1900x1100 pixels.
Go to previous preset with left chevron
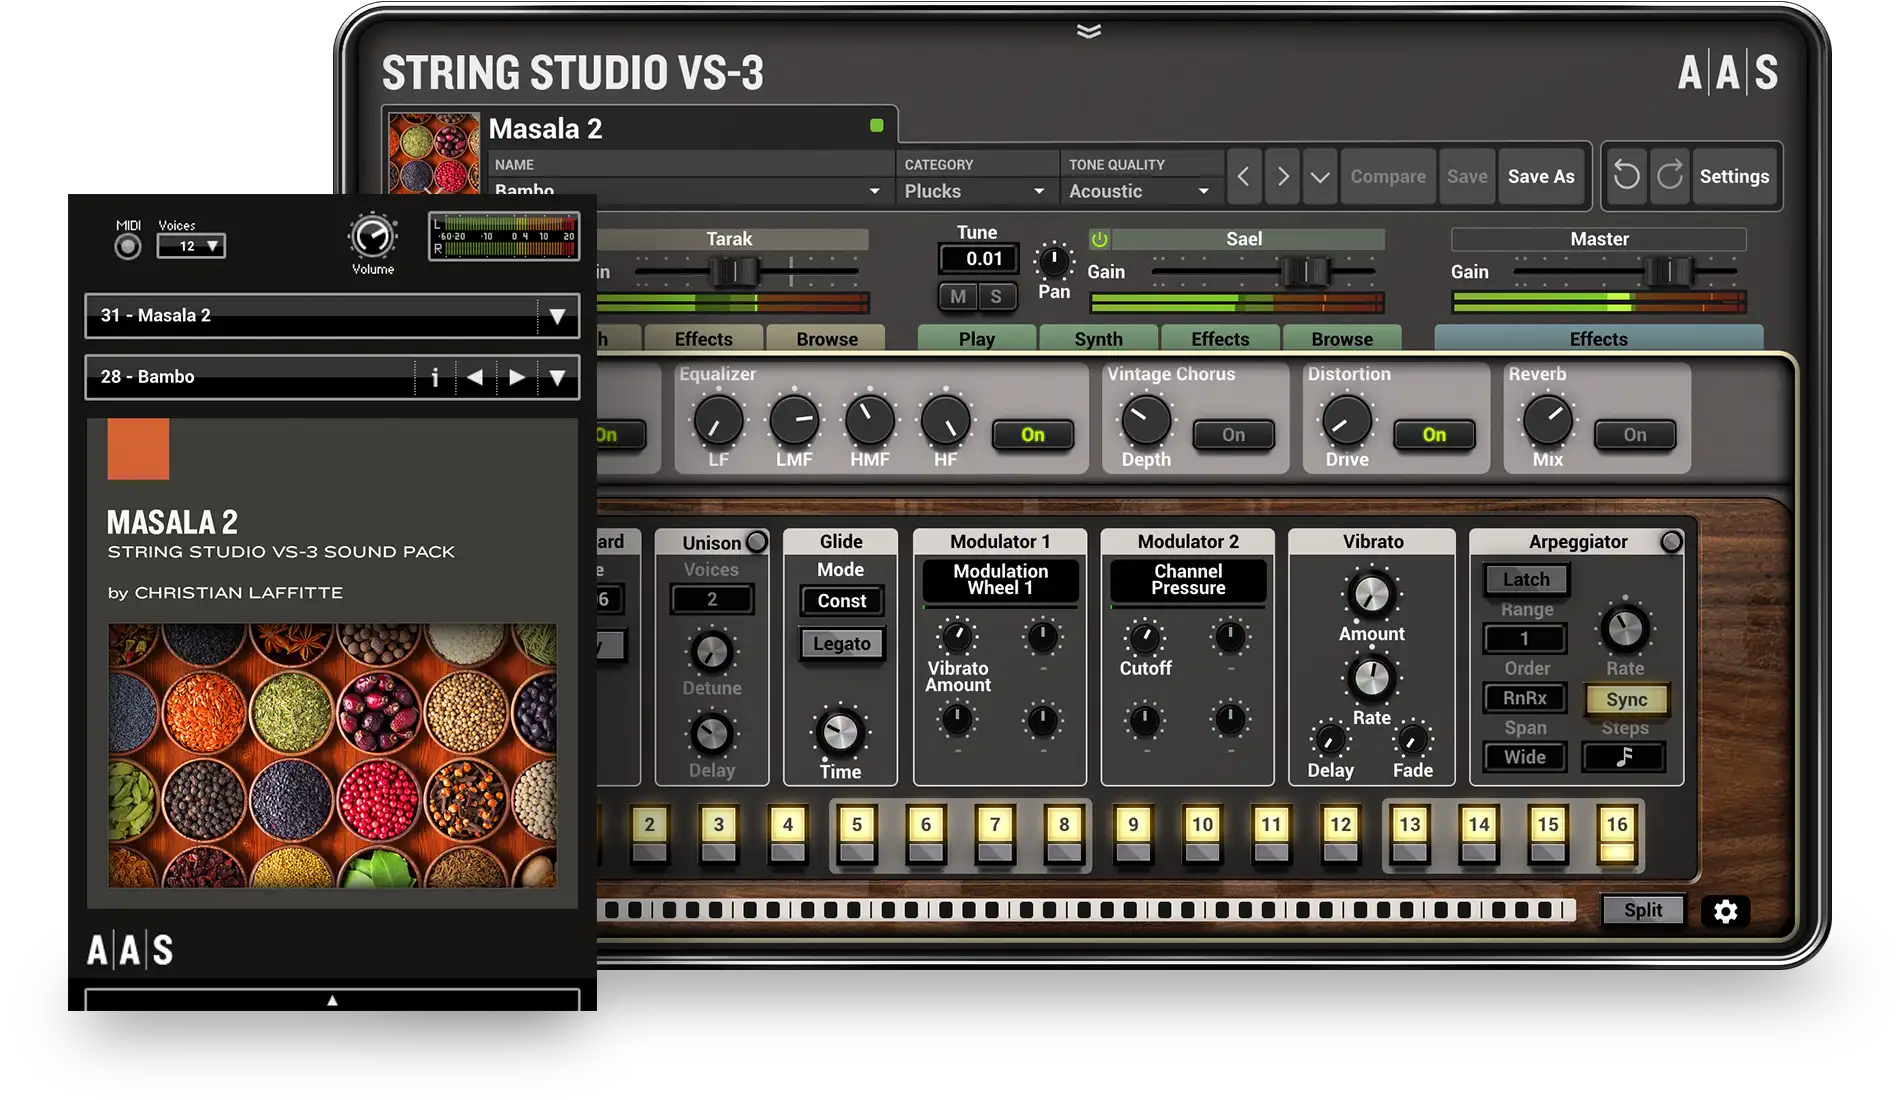click(1243, 177)
